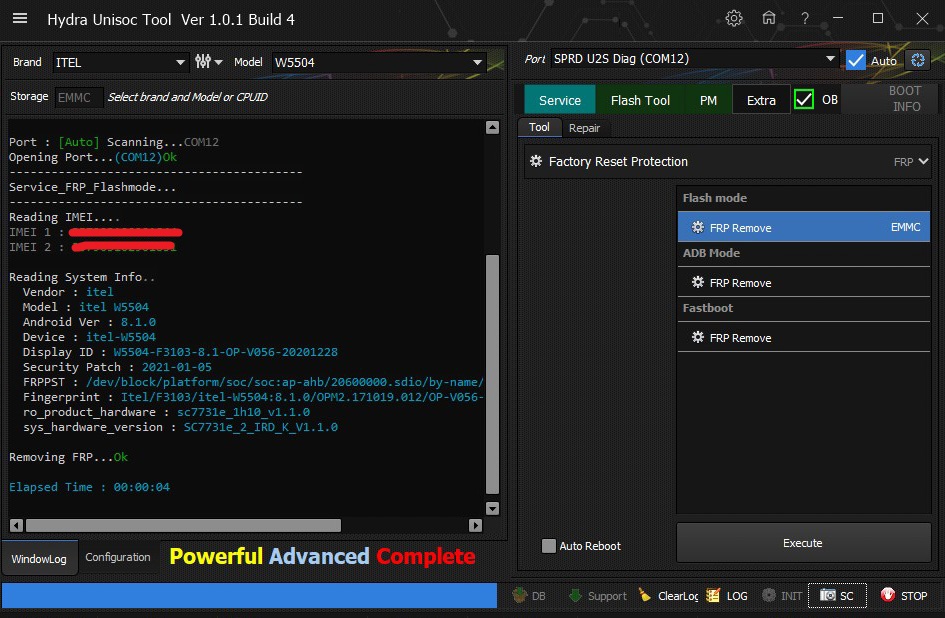Switch to the PM tab
Screen dimensions: 945x618
click(708, 100)
